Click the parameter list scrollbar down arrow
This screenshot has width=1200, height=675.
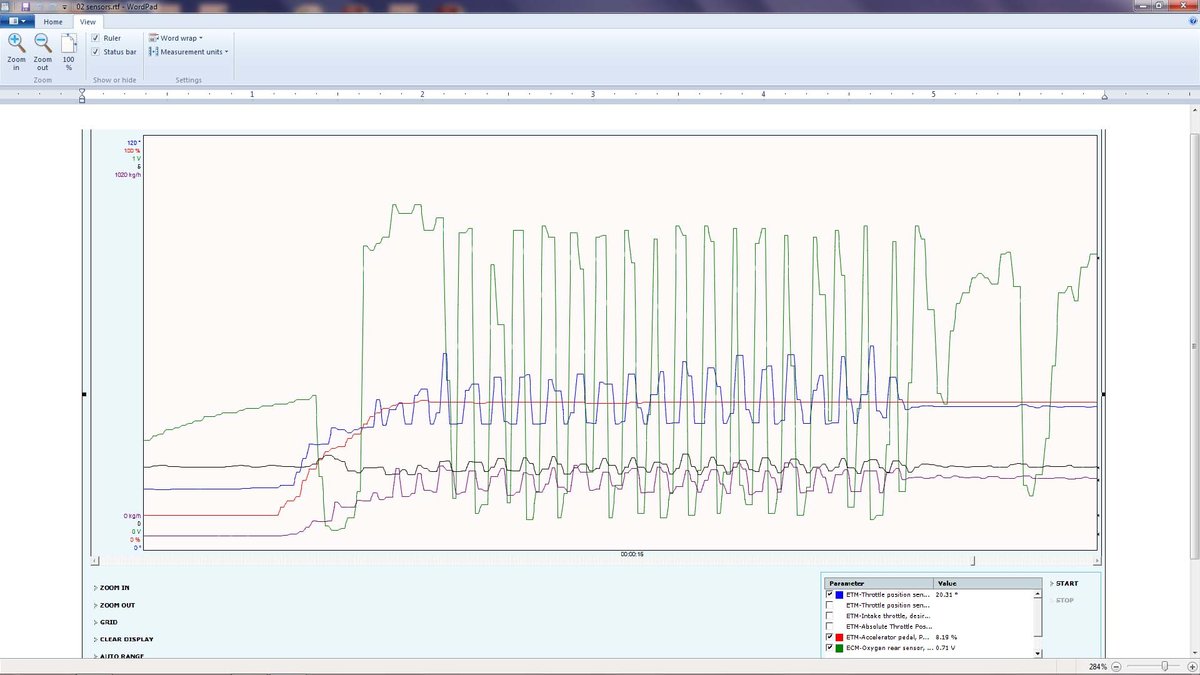1038,652
